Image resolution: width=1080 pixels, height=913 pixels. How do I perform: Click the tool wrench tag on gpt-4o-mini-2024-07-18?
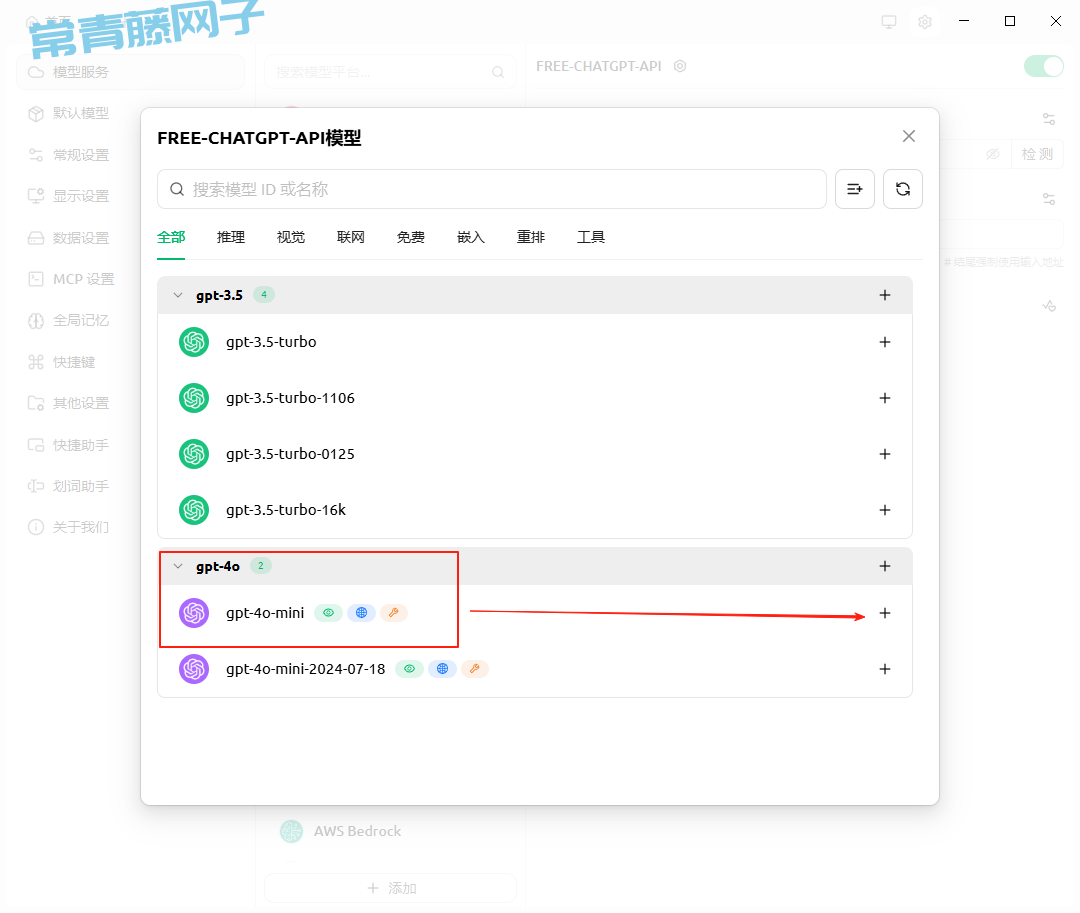pos(475,669)
